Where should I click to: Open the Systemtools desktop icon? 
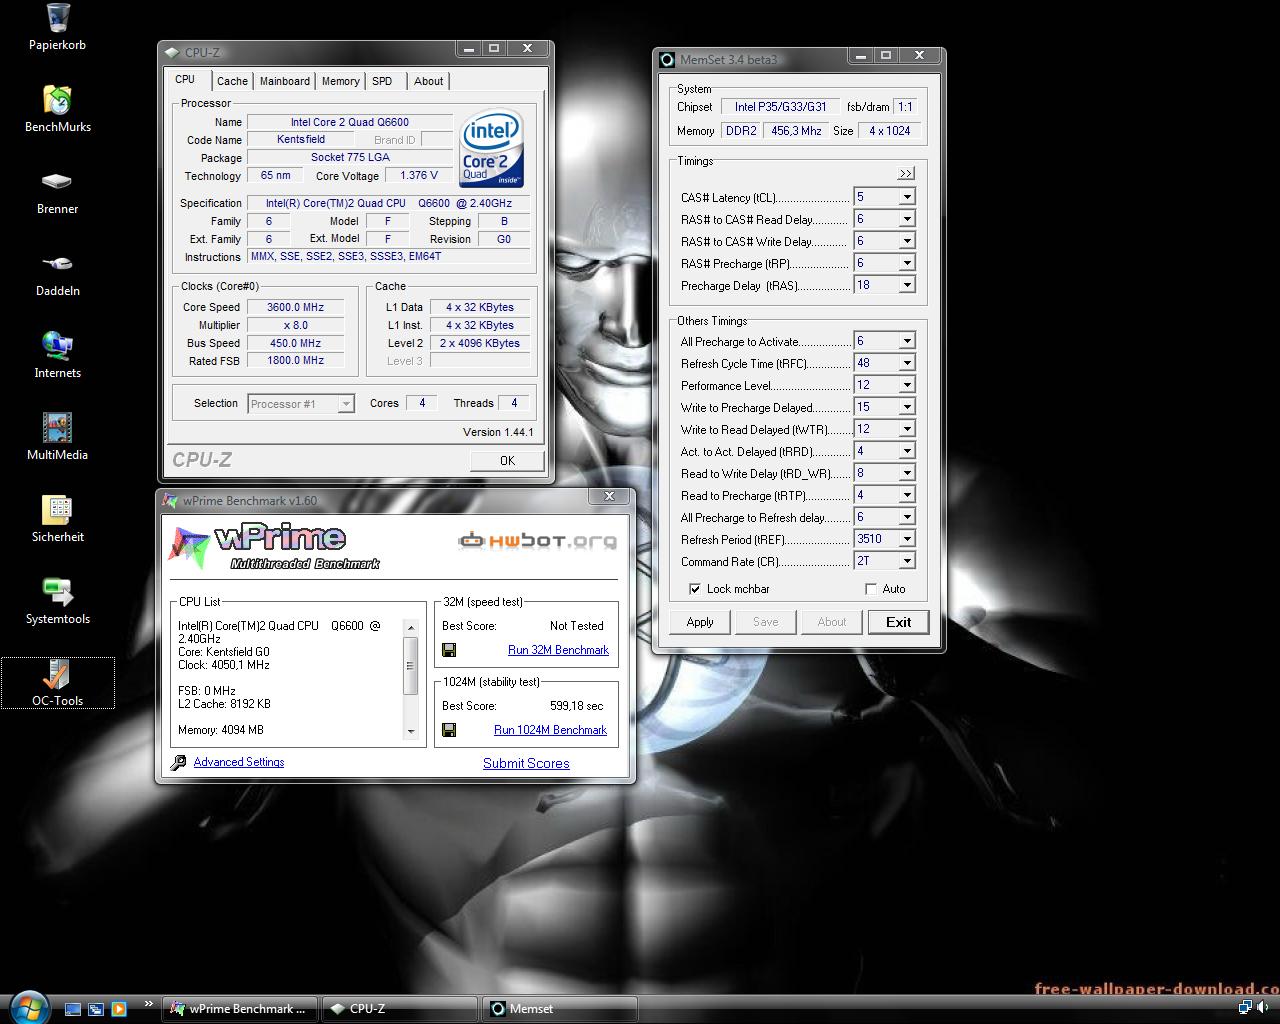click(x=57, y=601)
